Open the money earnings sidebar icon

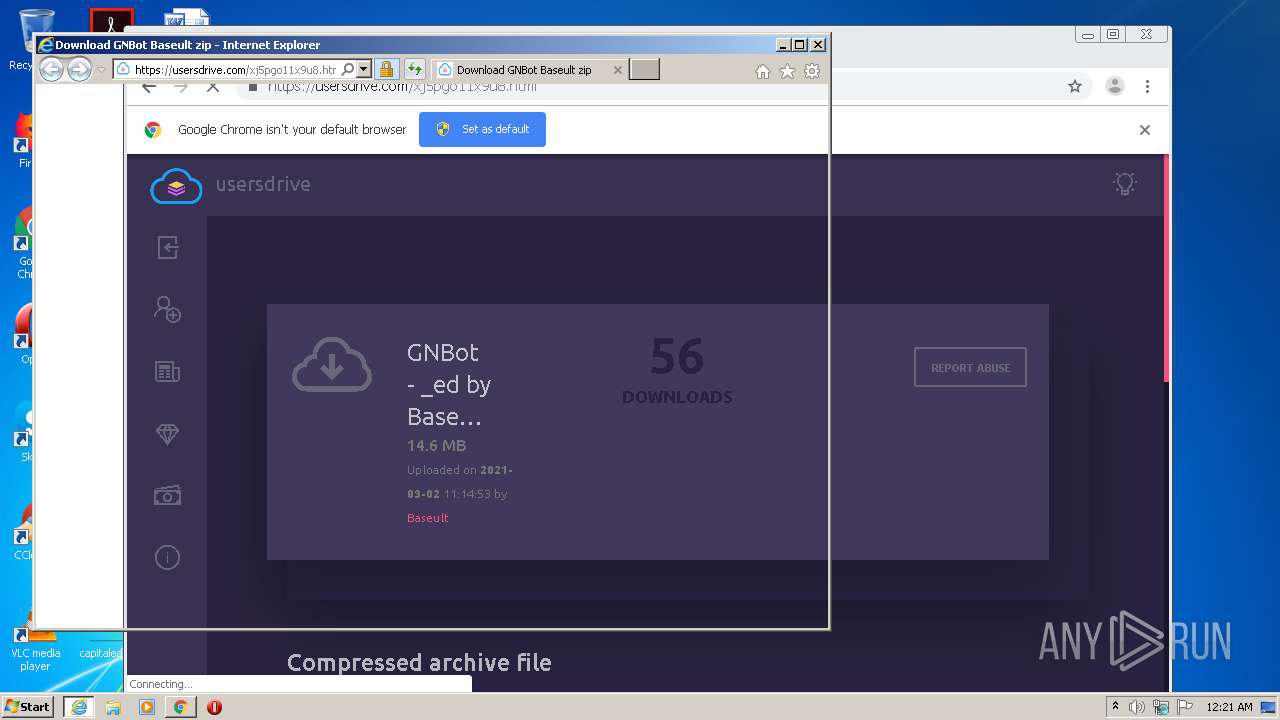coord(167,496)
